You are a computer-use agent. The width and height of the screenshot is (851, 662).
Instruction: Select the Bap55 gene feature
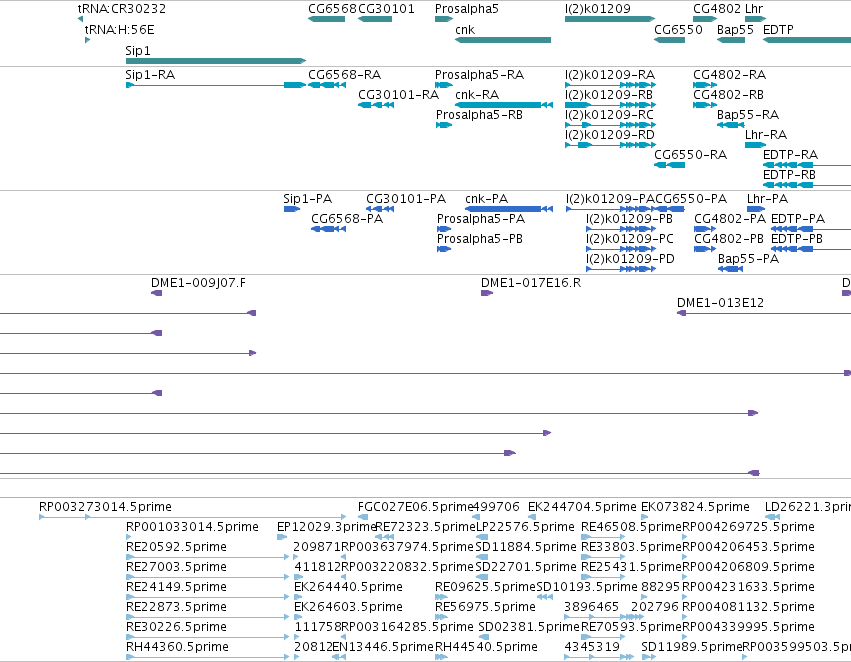[x=731, y=40]
